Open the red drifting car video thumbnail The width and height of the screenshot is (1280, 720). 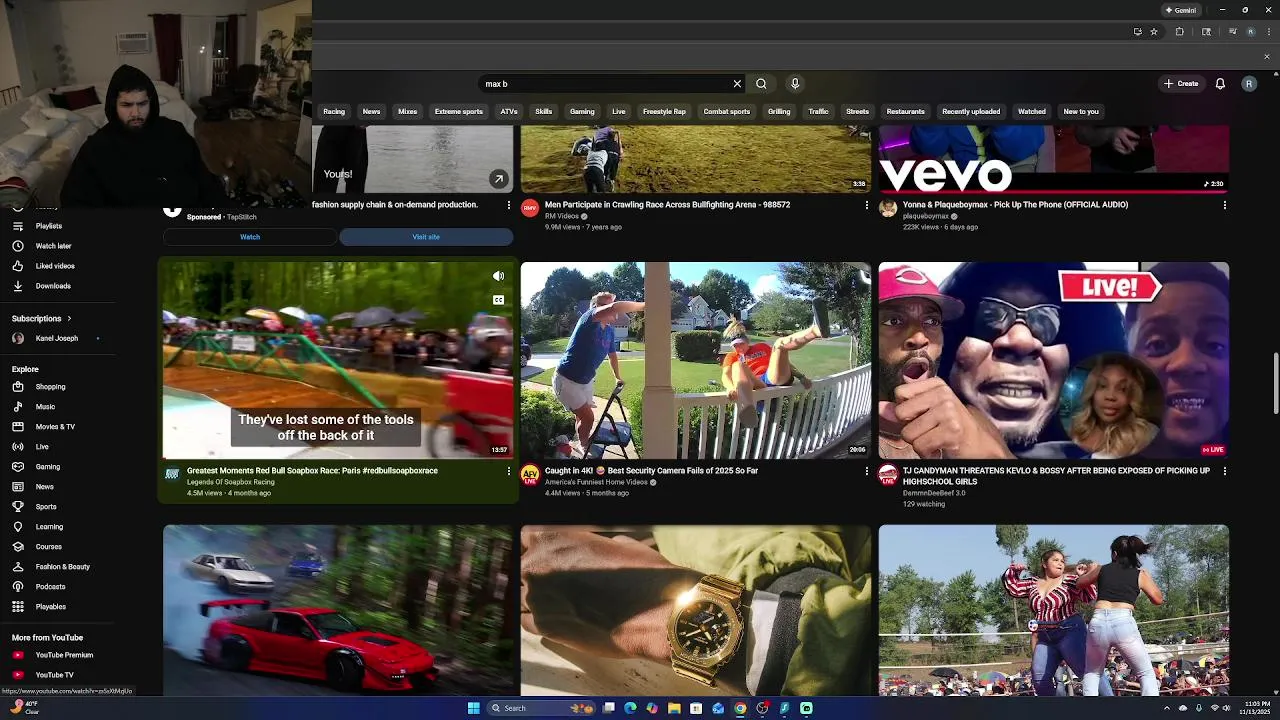(338, 610)
